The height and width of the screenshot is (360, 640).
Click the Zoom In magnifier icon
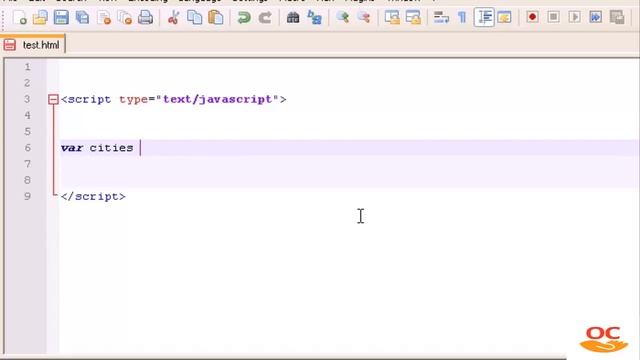pyautogui.click(x=342, y=18)
